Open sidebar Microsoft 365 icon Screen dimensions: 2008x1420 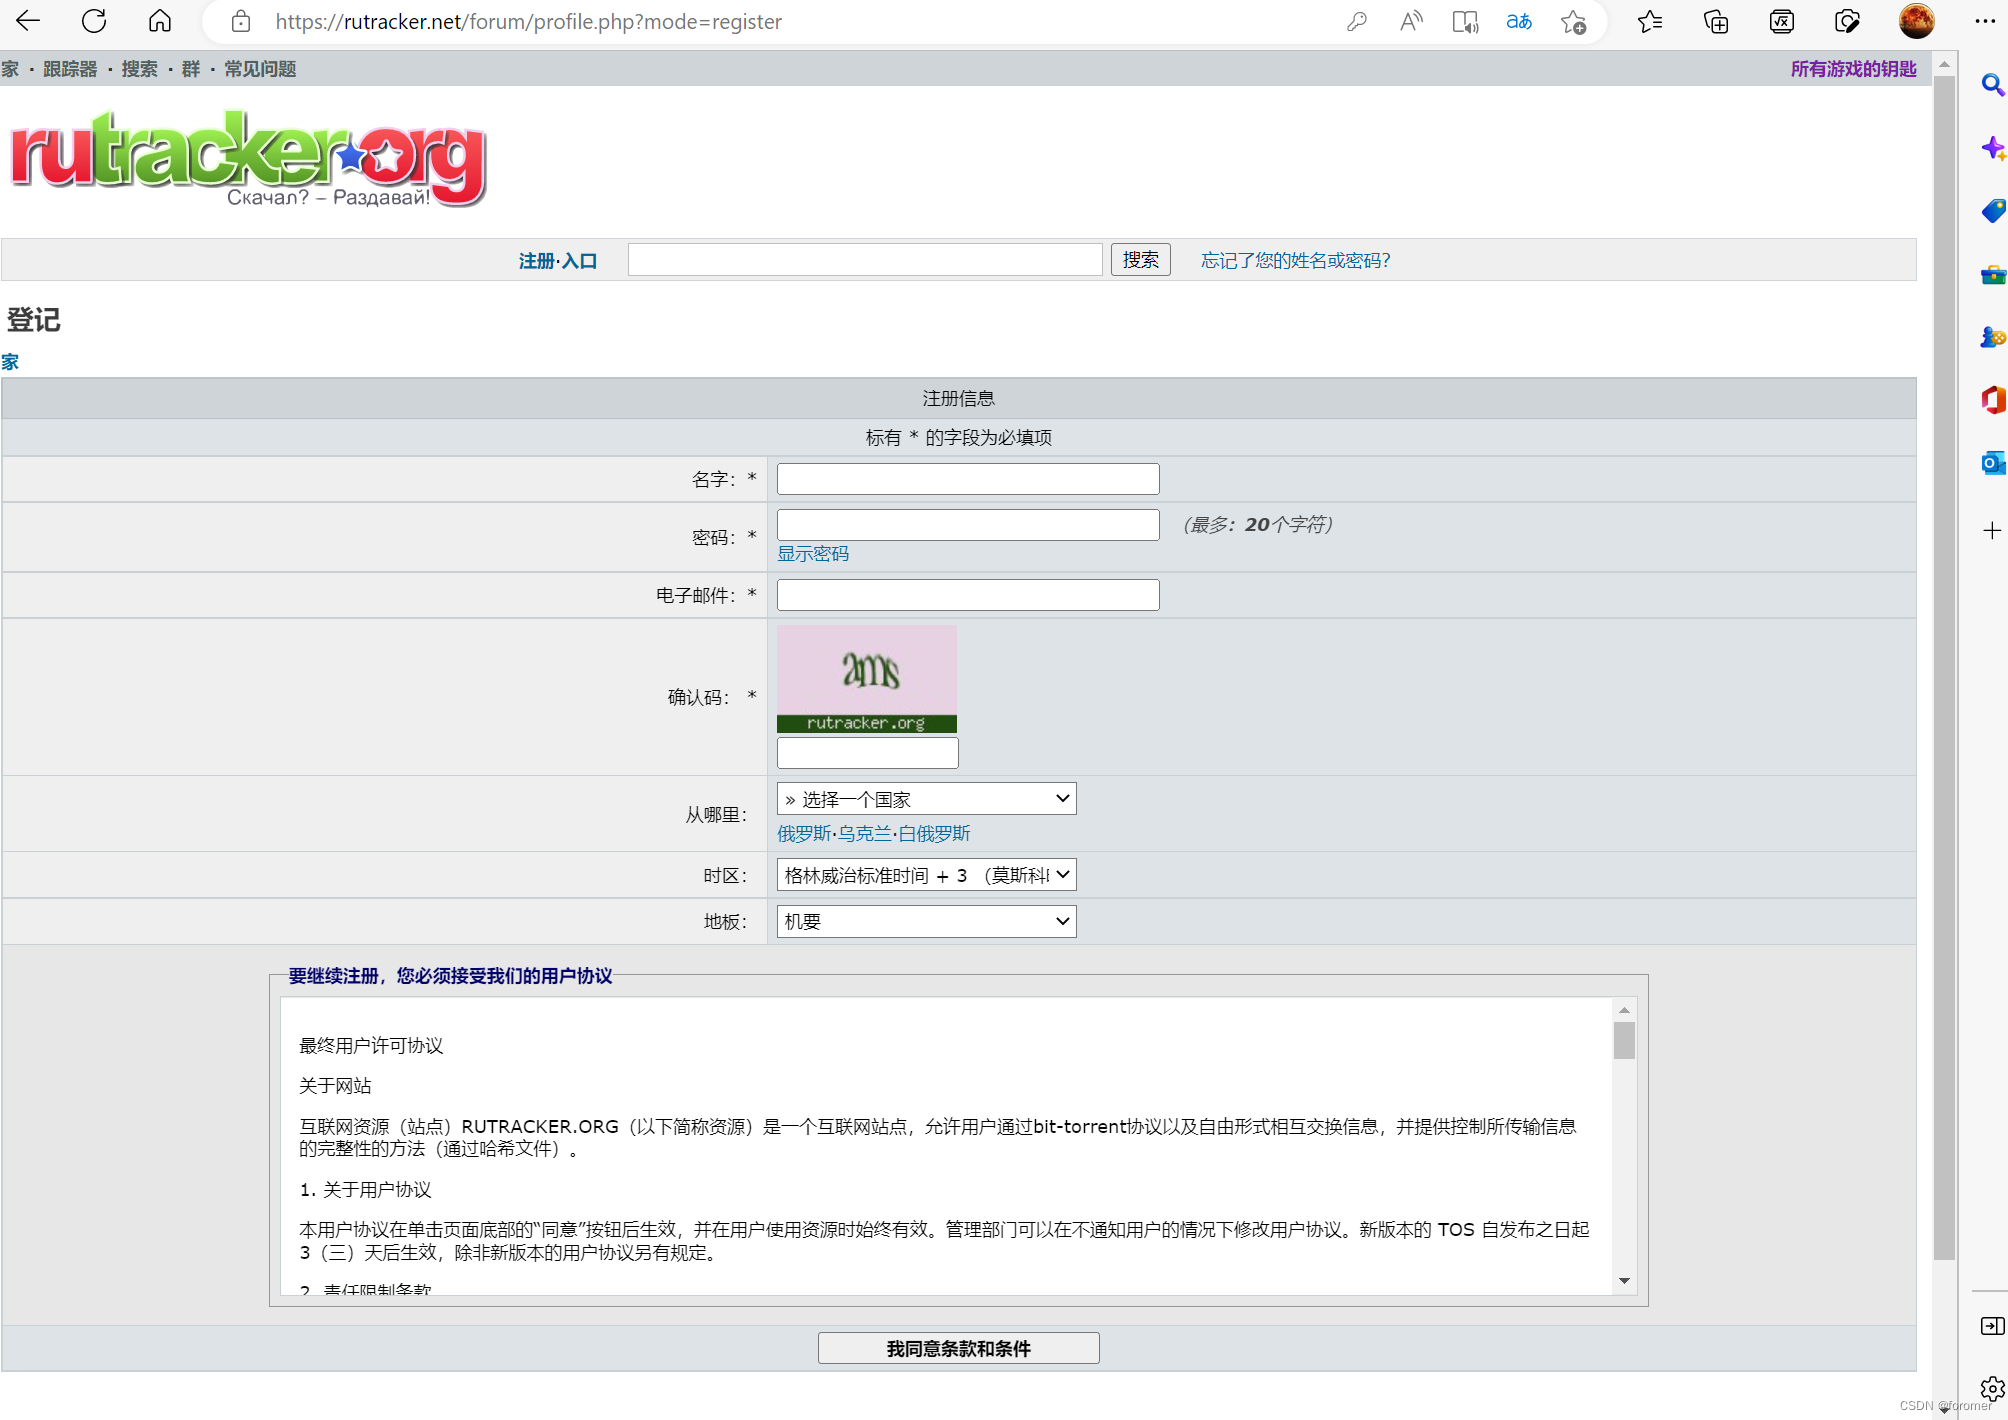click(1992, 400)
